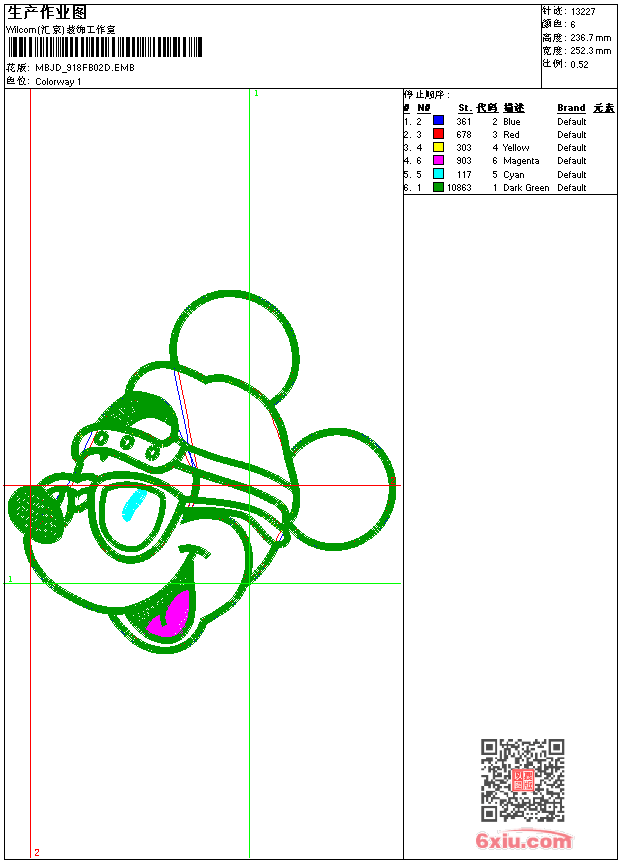Choose the Dark Green thread color swatch
The image size is (620, 860).
point(438,187)
